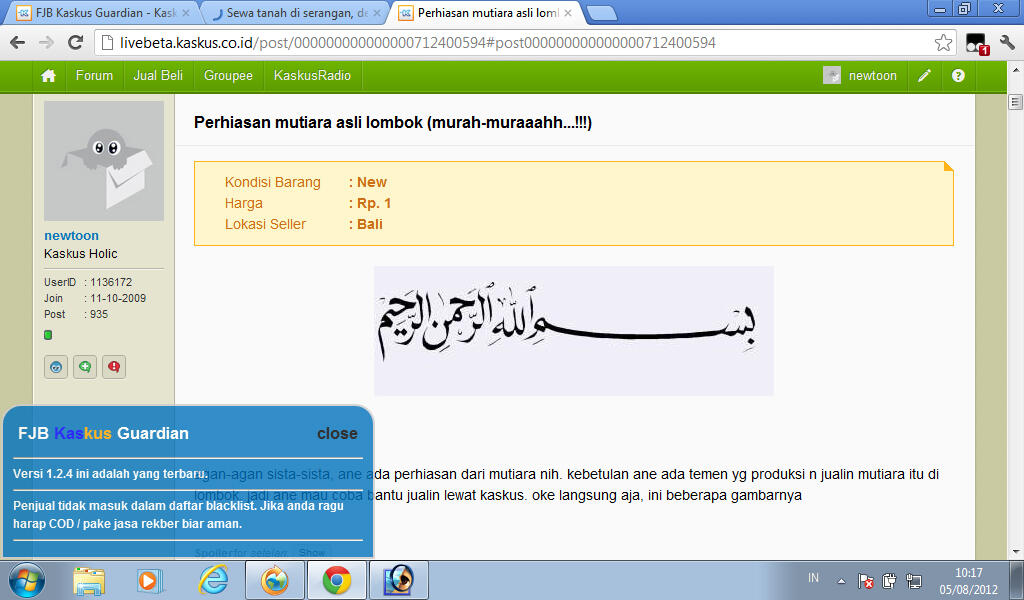Click the power plug tray icon
Image resolution: width=1024 pixels, height=600 pixels.
coord(889,580)
